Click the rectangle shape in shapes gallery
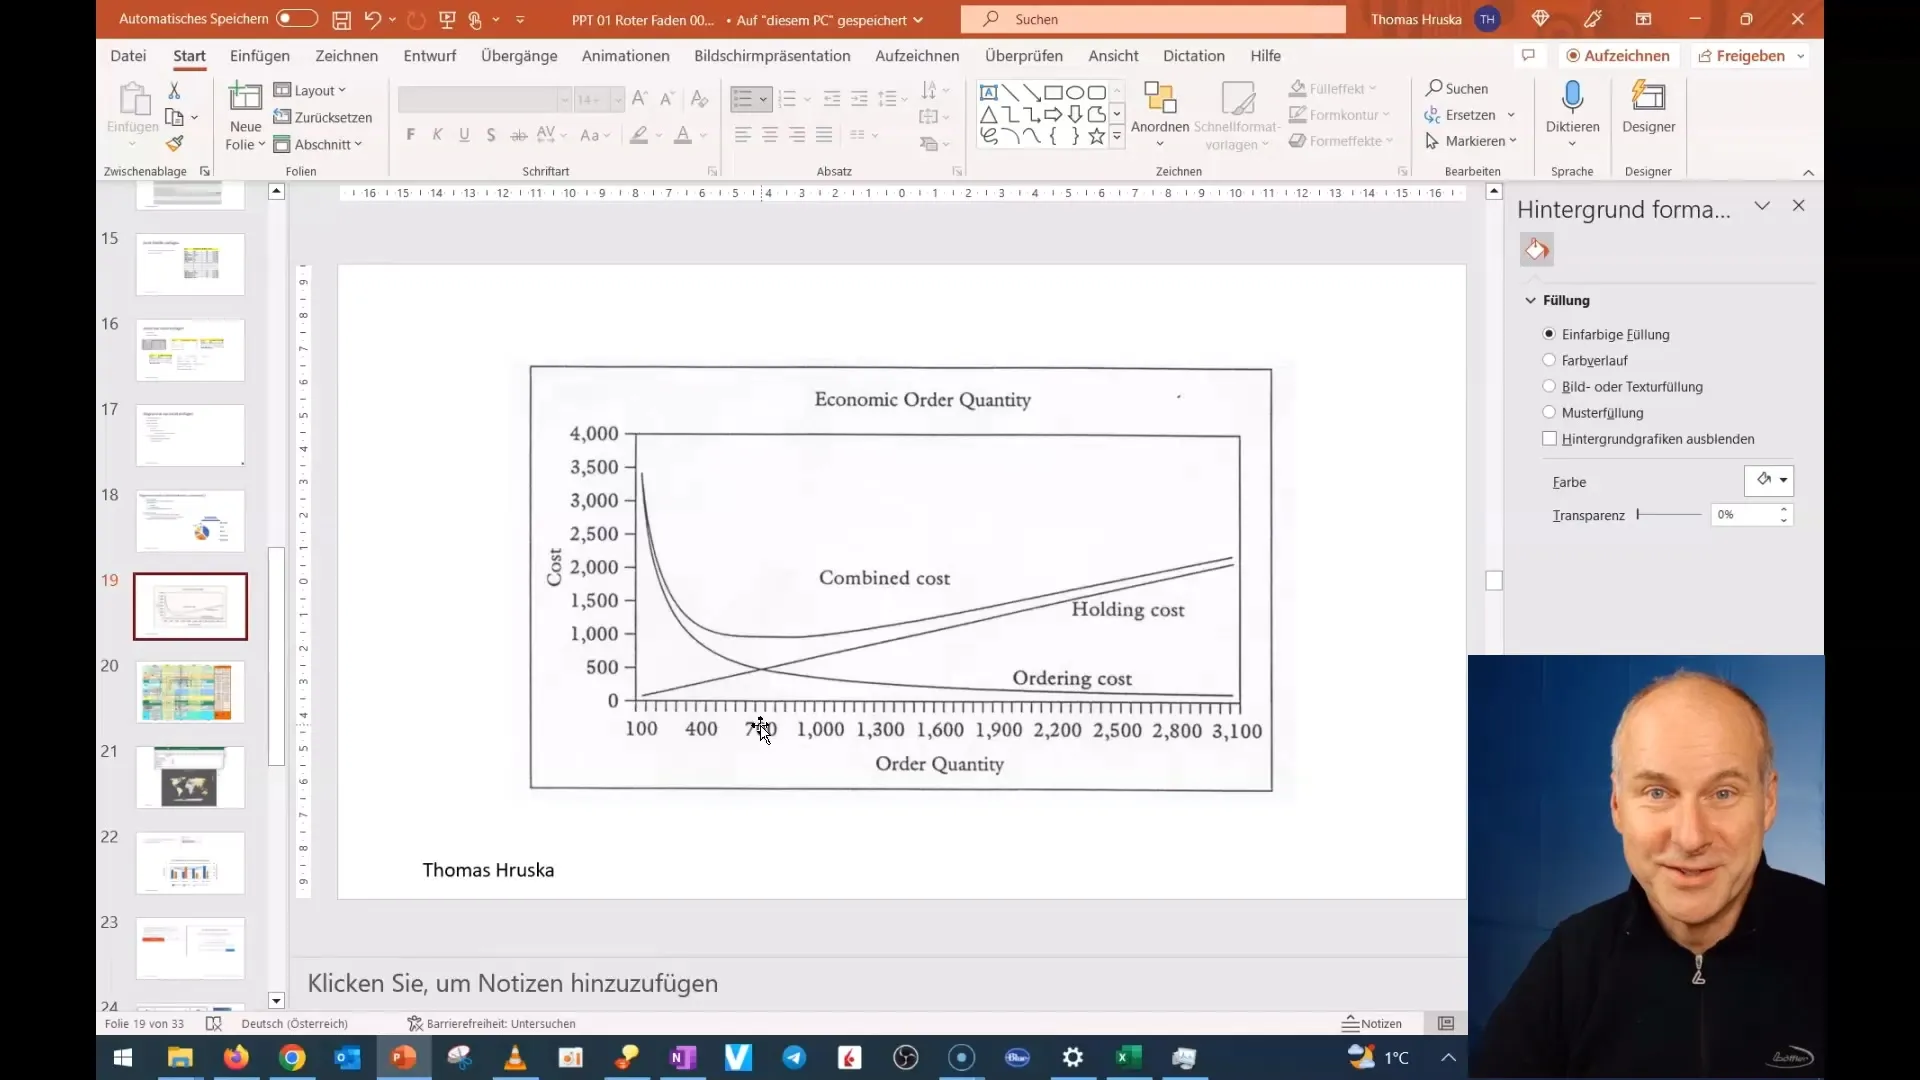 click(x=1053, y=92)
